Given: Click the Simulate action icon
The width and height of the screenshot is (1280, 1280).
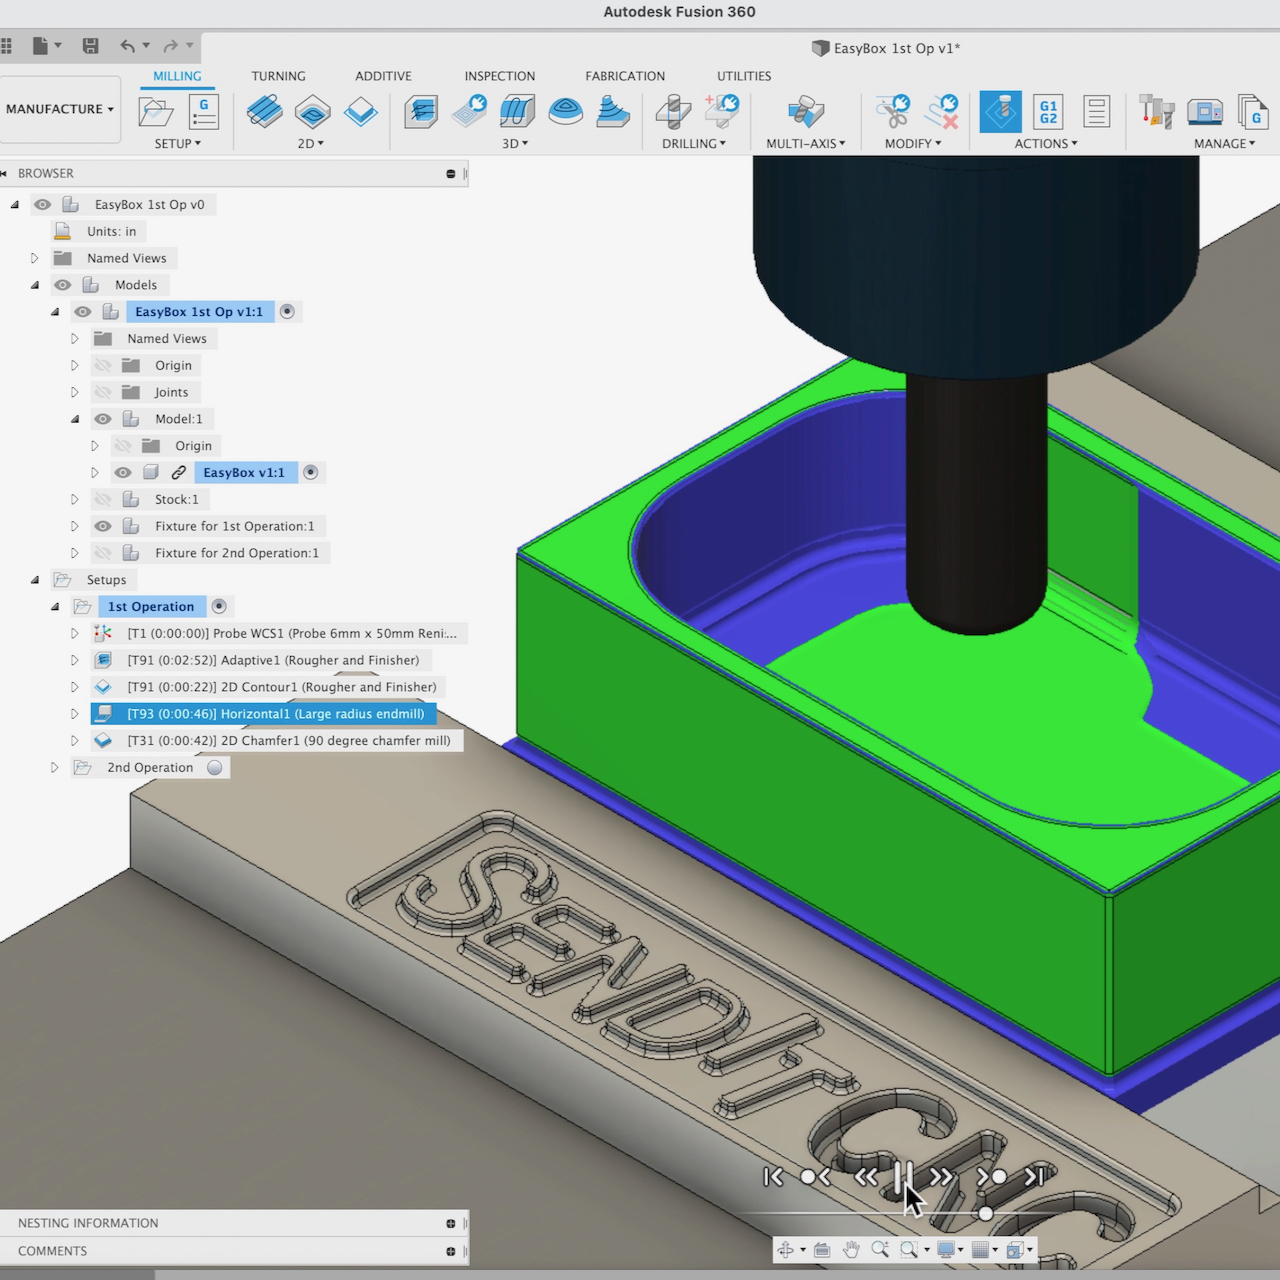Looking at the screenshot, I should click(1000, 112).
